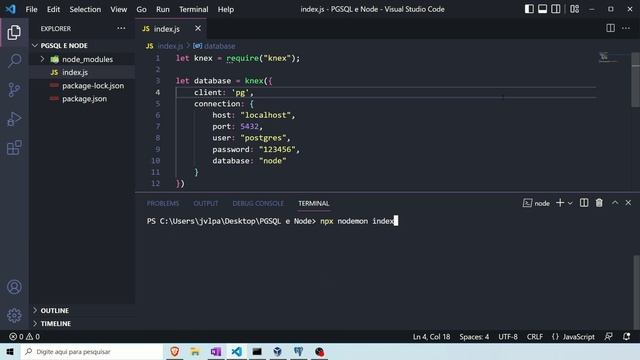Open the File menu

pyautogui.click(x=31, y=9)
